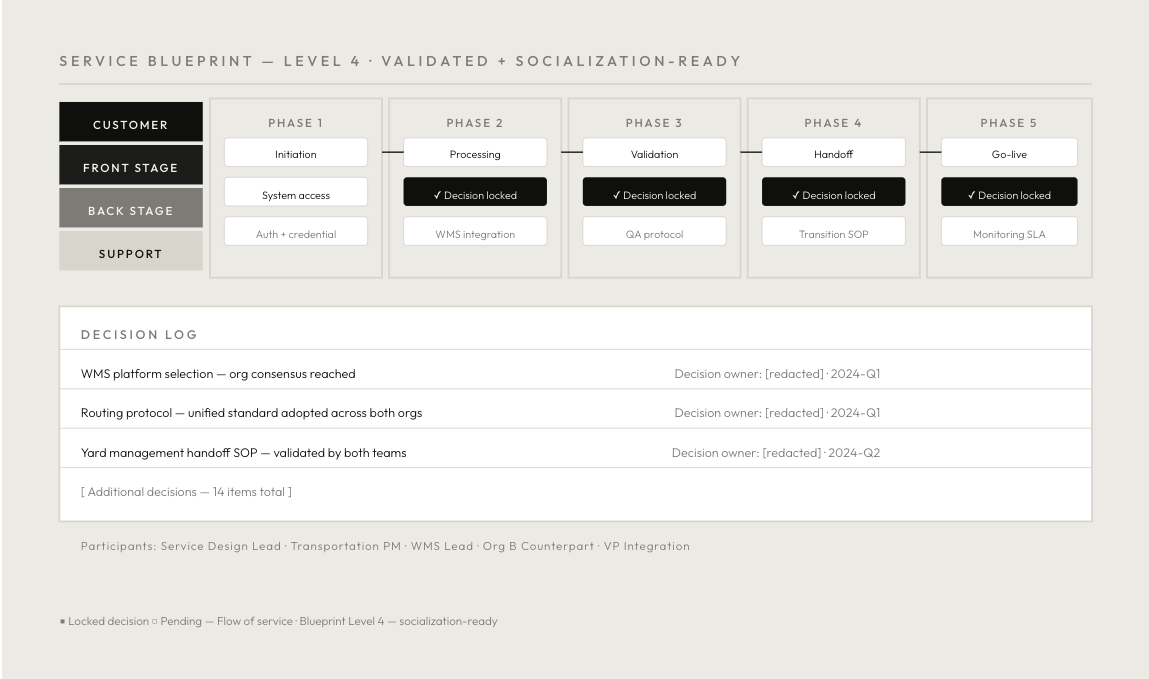Select the Routing protocol decision row
The width and height of the screenshot is (1149, 679).
coord(258,412)
